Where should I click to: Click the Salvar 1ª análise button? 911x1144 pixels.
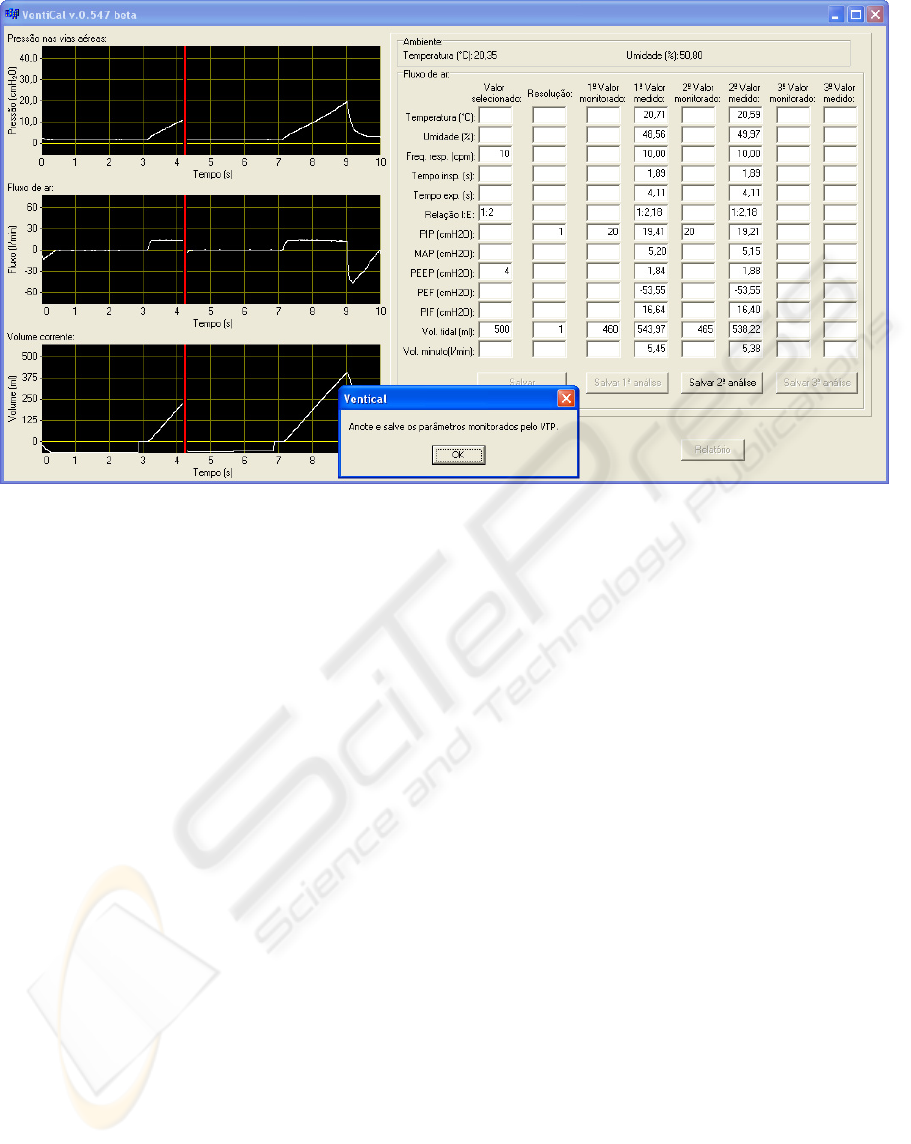click(619, 383)
